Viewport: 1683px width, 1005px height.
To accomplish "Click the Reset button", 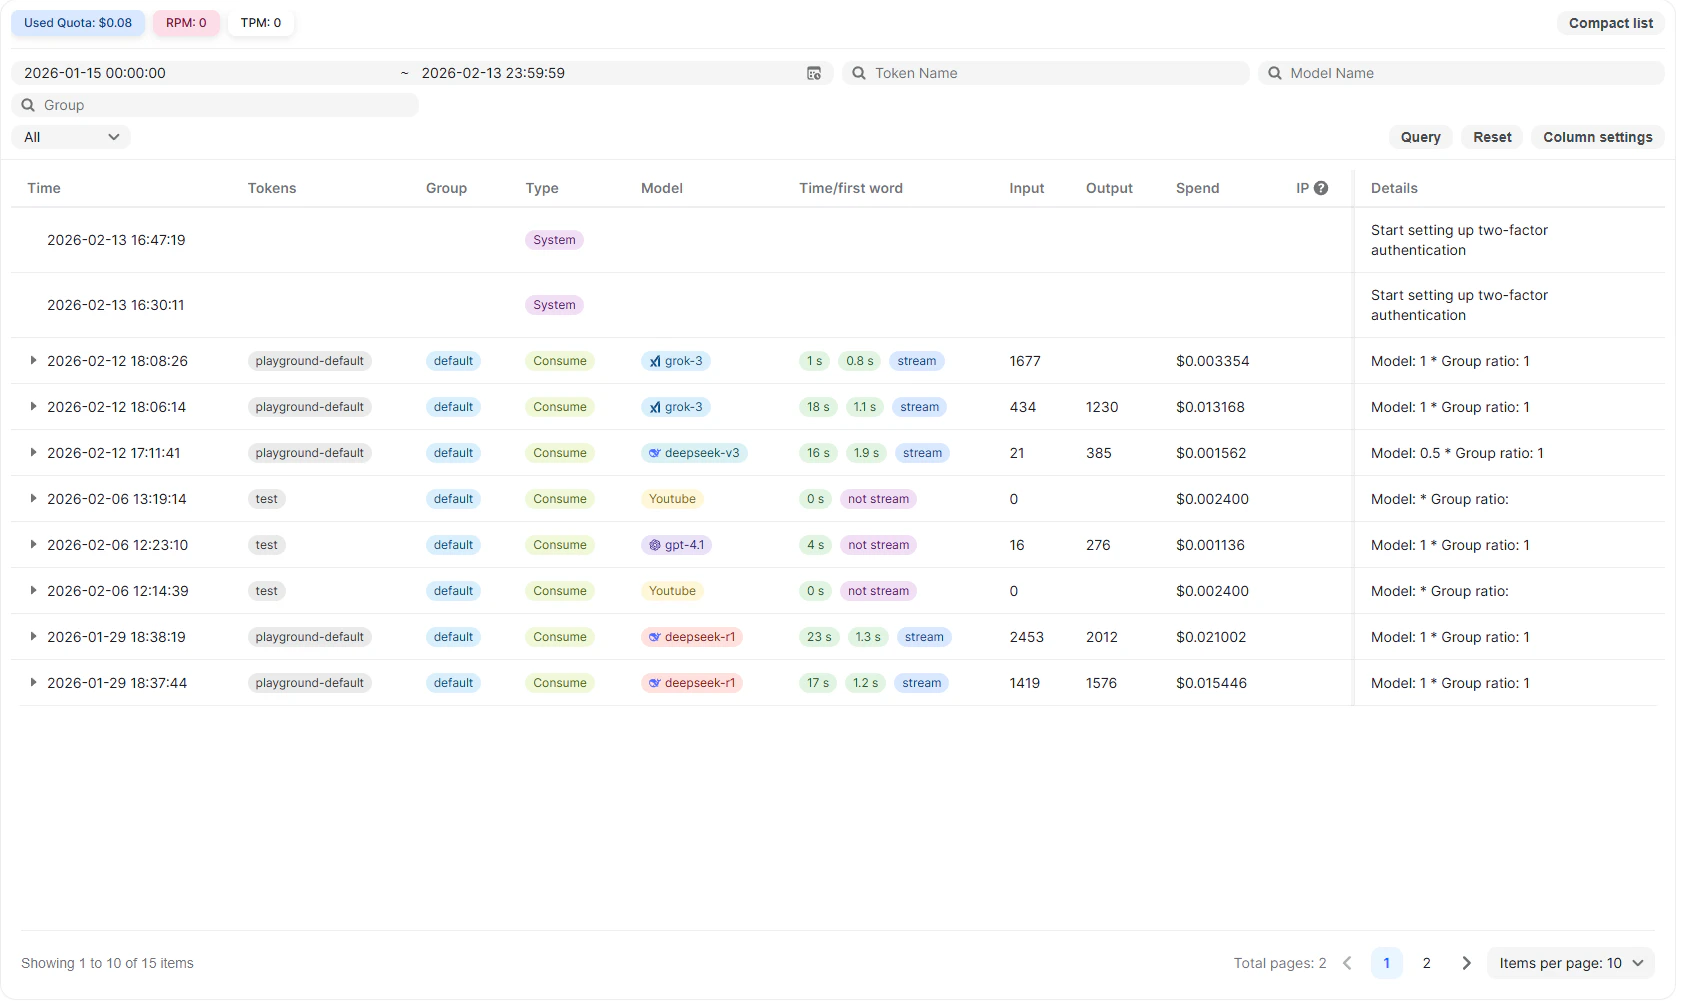I will point(1491,137).
